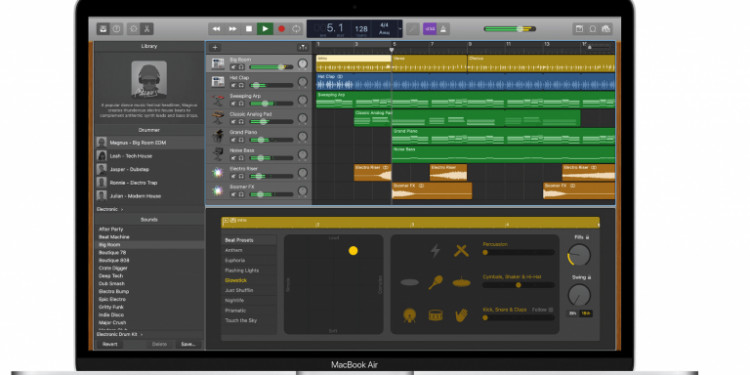Select the Electro Riser track icon
The width and height of the screenshot is (750, 375).
(x=218, y=173)
